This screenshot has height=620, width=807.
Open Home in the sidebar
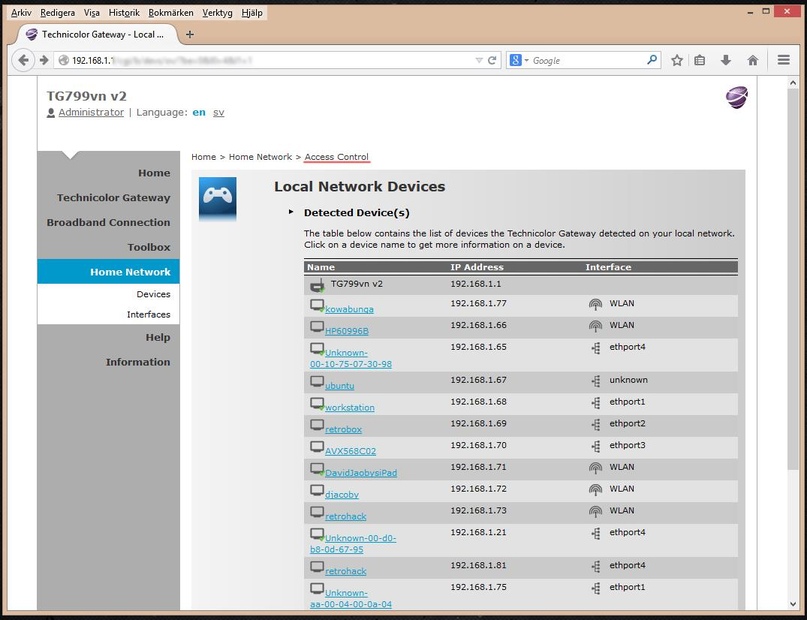point(154,173)
